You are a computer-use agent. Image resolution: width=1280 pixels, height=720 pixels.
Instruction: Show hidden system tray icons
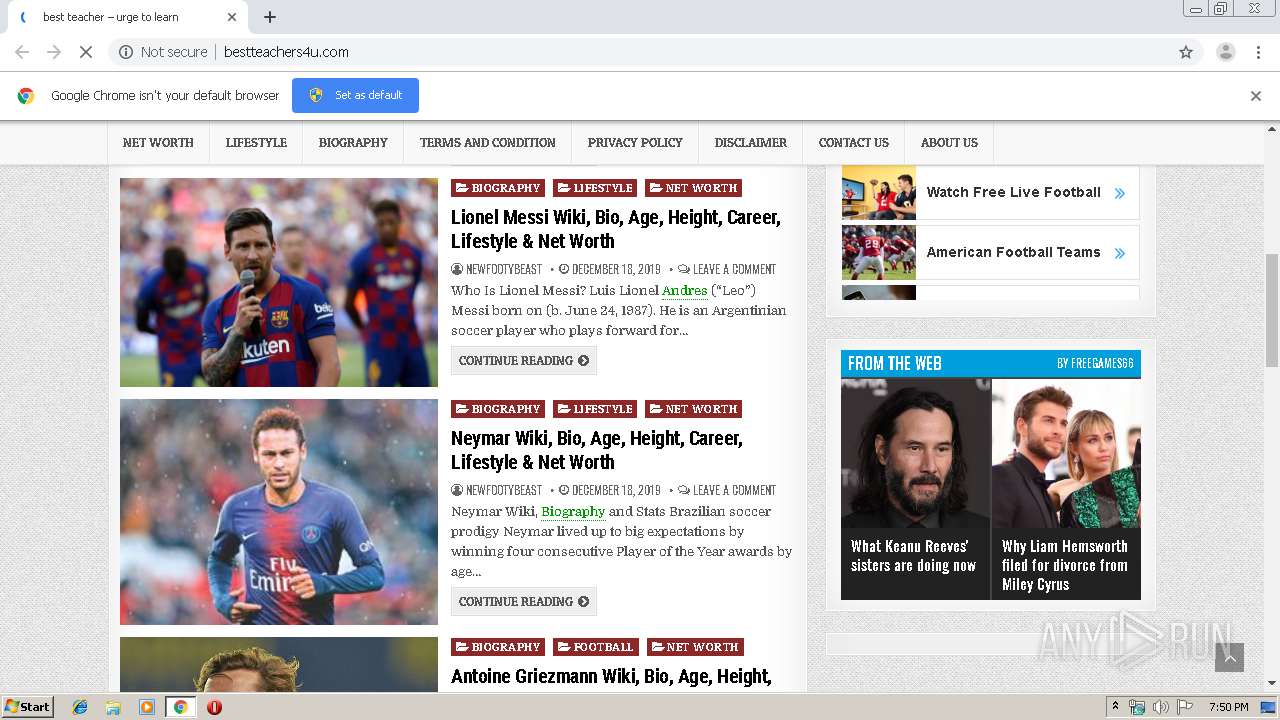tap(1115, 707)
